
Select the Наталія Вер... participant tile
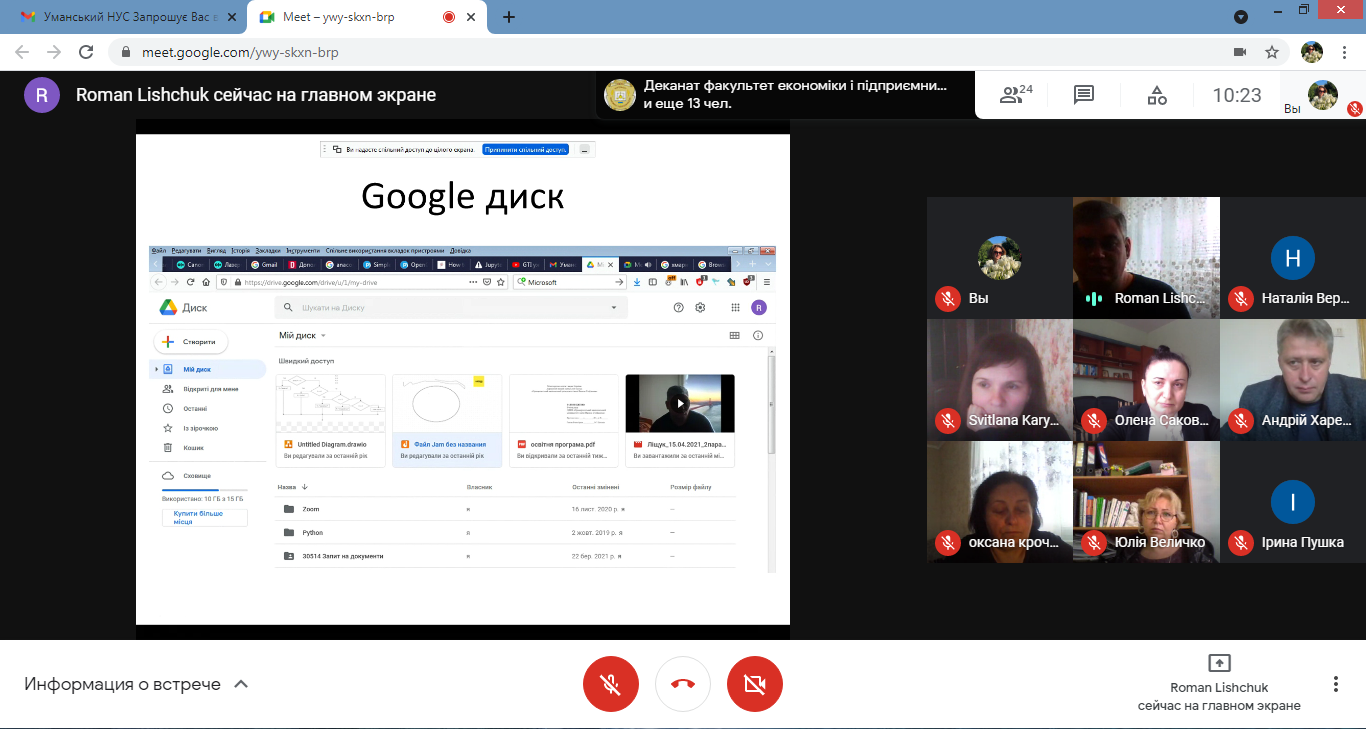tap(1293, 257)
